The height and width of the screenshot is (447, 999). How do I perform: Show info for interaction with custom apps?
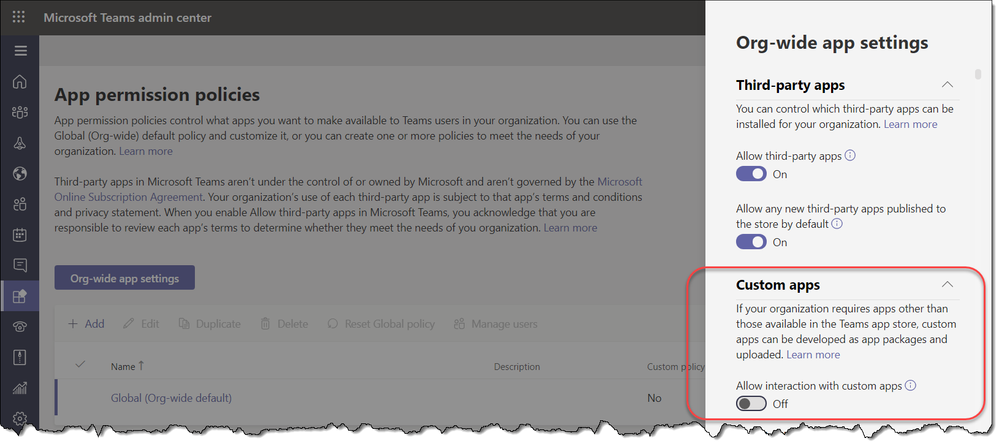point(910,385)
